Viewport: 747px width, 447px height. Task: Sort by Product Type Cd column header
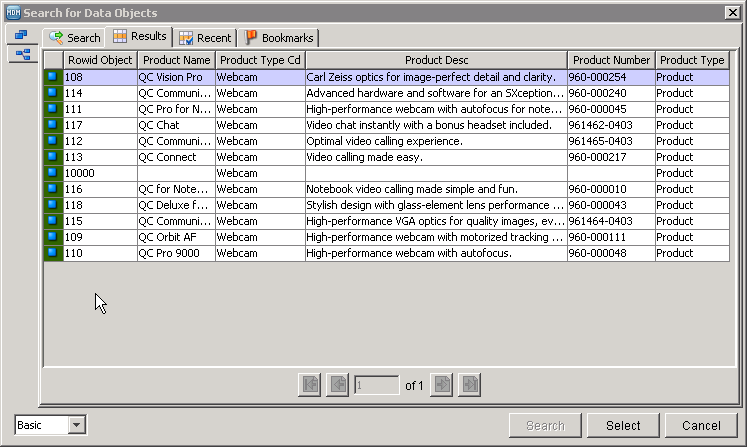(x=260, y=60)
